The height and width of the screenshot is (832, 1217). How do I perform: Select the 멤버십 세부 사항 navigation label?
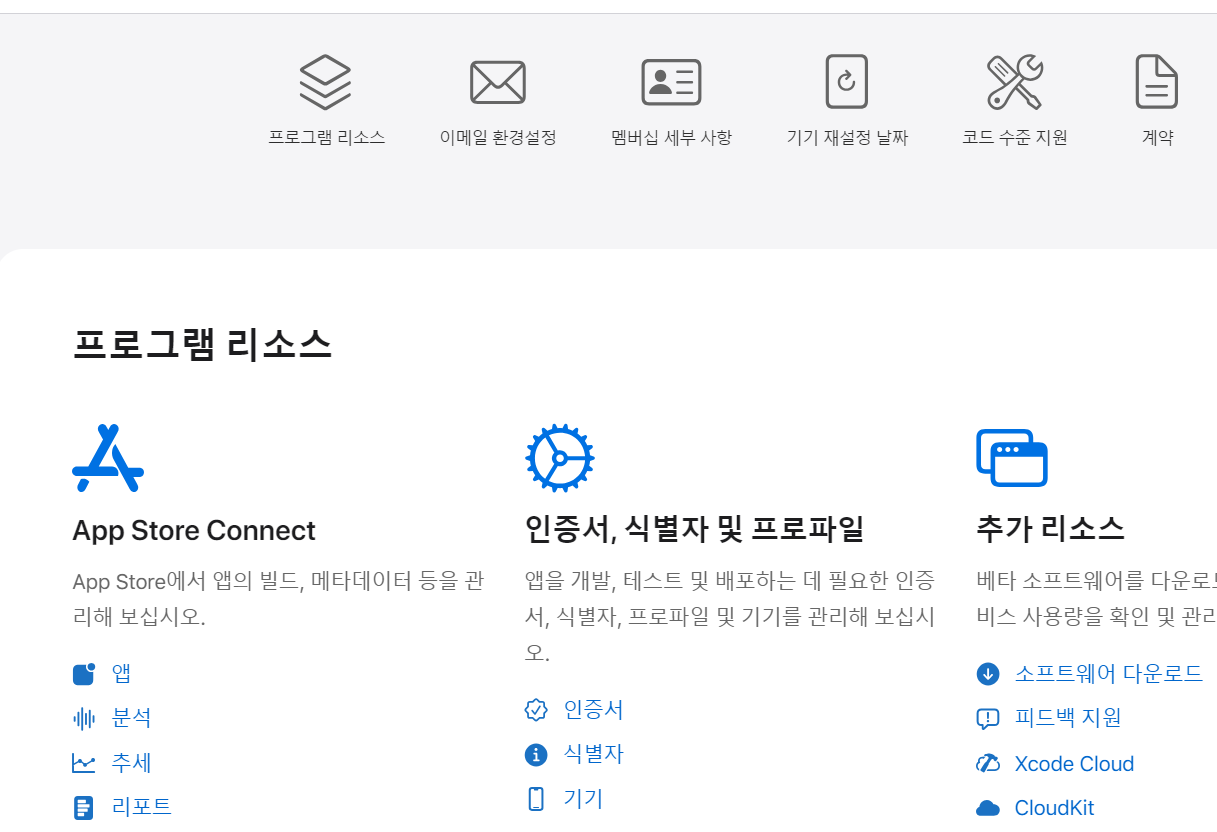671,138
